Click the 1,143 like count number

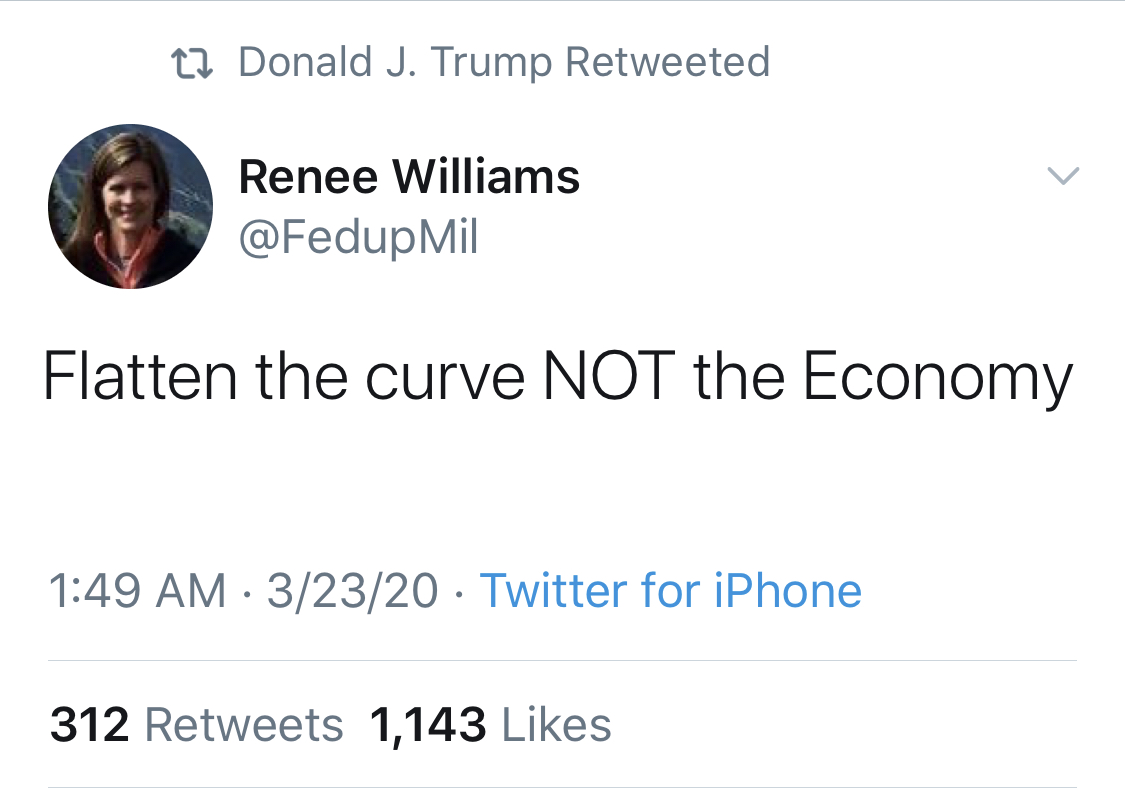coord(428,725)
